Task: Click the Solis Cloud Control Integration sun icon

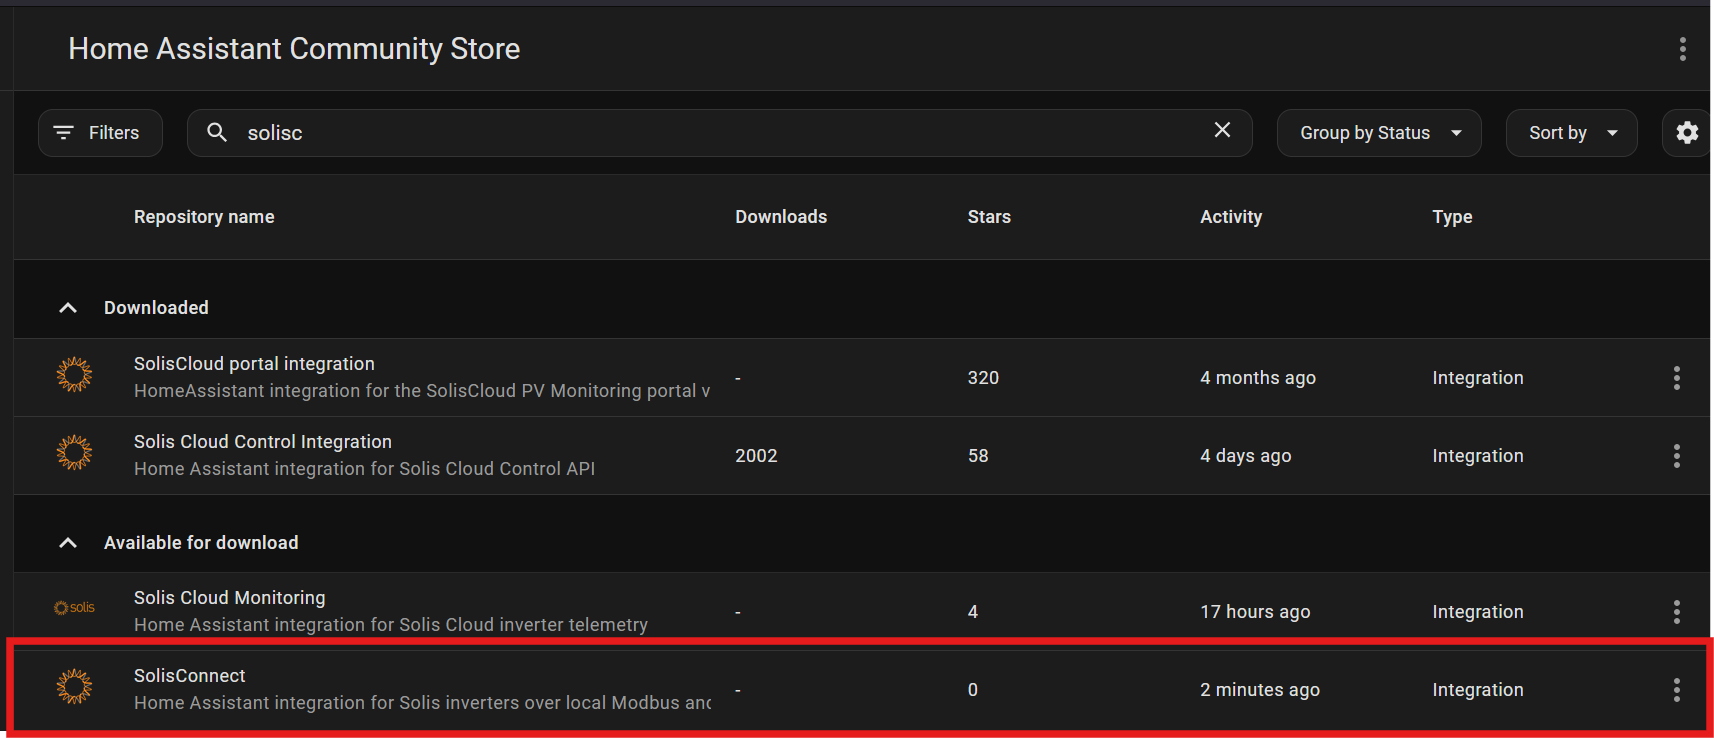Action: pyautogui.click(x=74, y=452)
